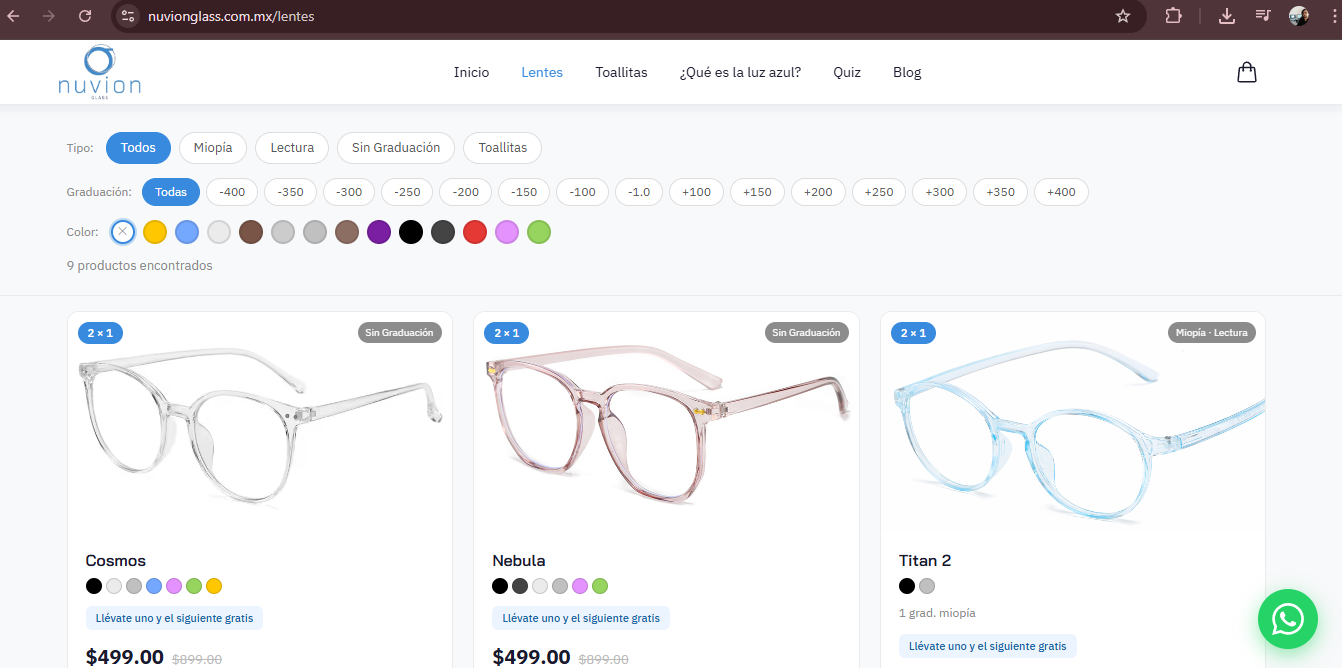The width and height of the screenshot is (1342, 668).
Task: Choose graduation -250
Action: tap(407, 192)
